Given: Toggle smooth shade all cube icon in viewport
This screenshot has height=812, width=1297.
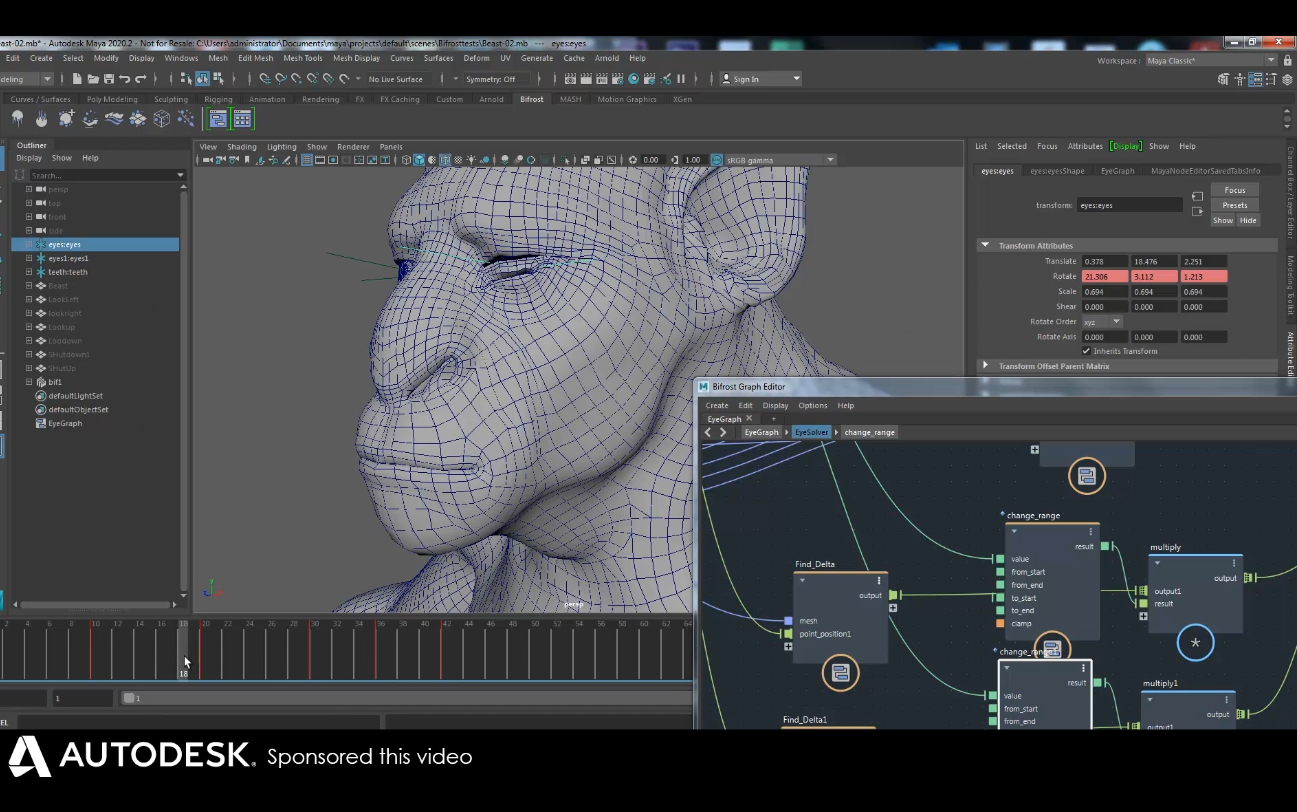Looking at the screenshot, I should coord(420,160).
